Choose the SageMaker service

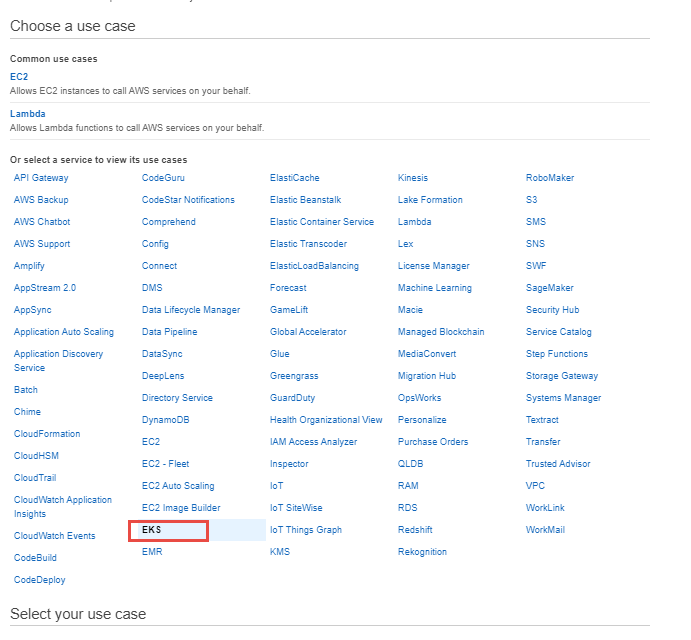(550, 288)
